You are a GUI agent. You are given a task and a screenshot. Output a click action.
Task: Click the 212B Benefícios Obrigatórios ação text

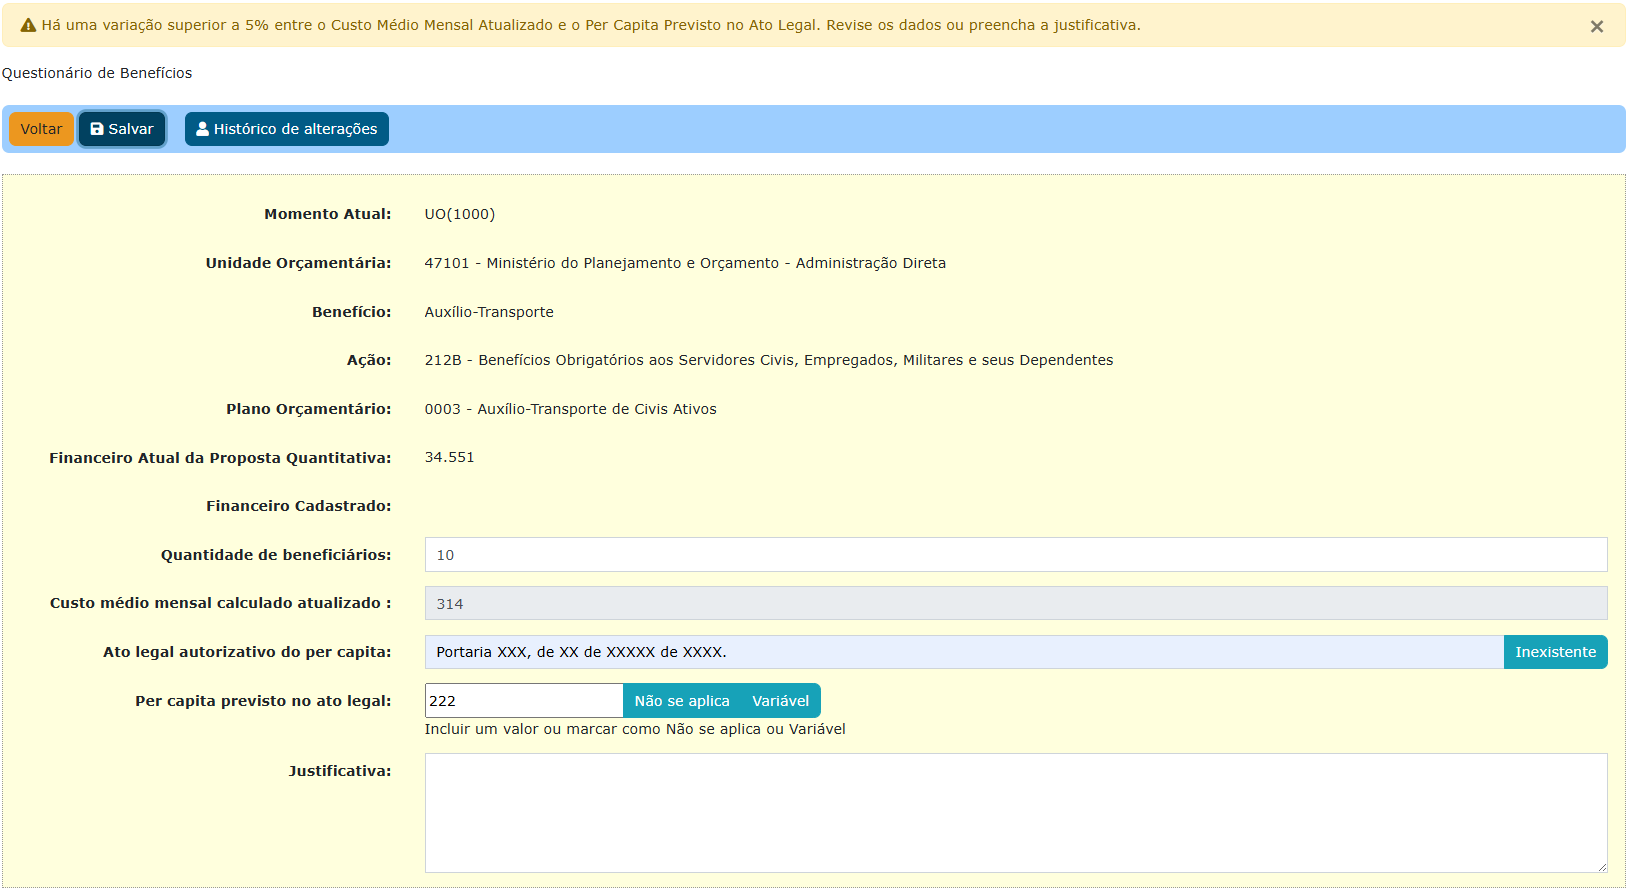point(769,360)
